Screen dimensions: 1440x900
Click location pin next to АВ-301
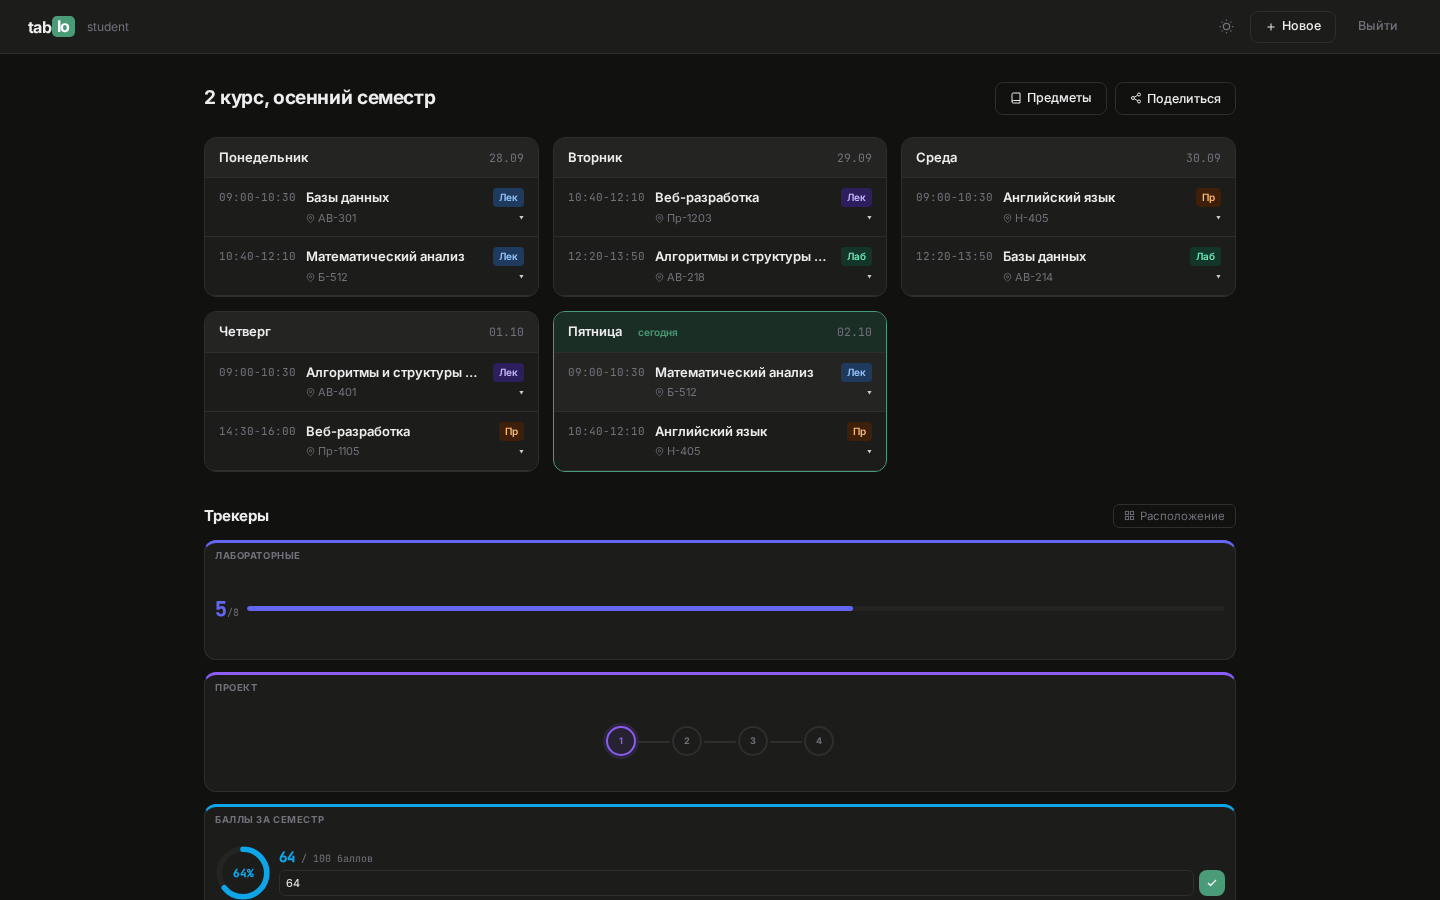click(x=310, y=218)
